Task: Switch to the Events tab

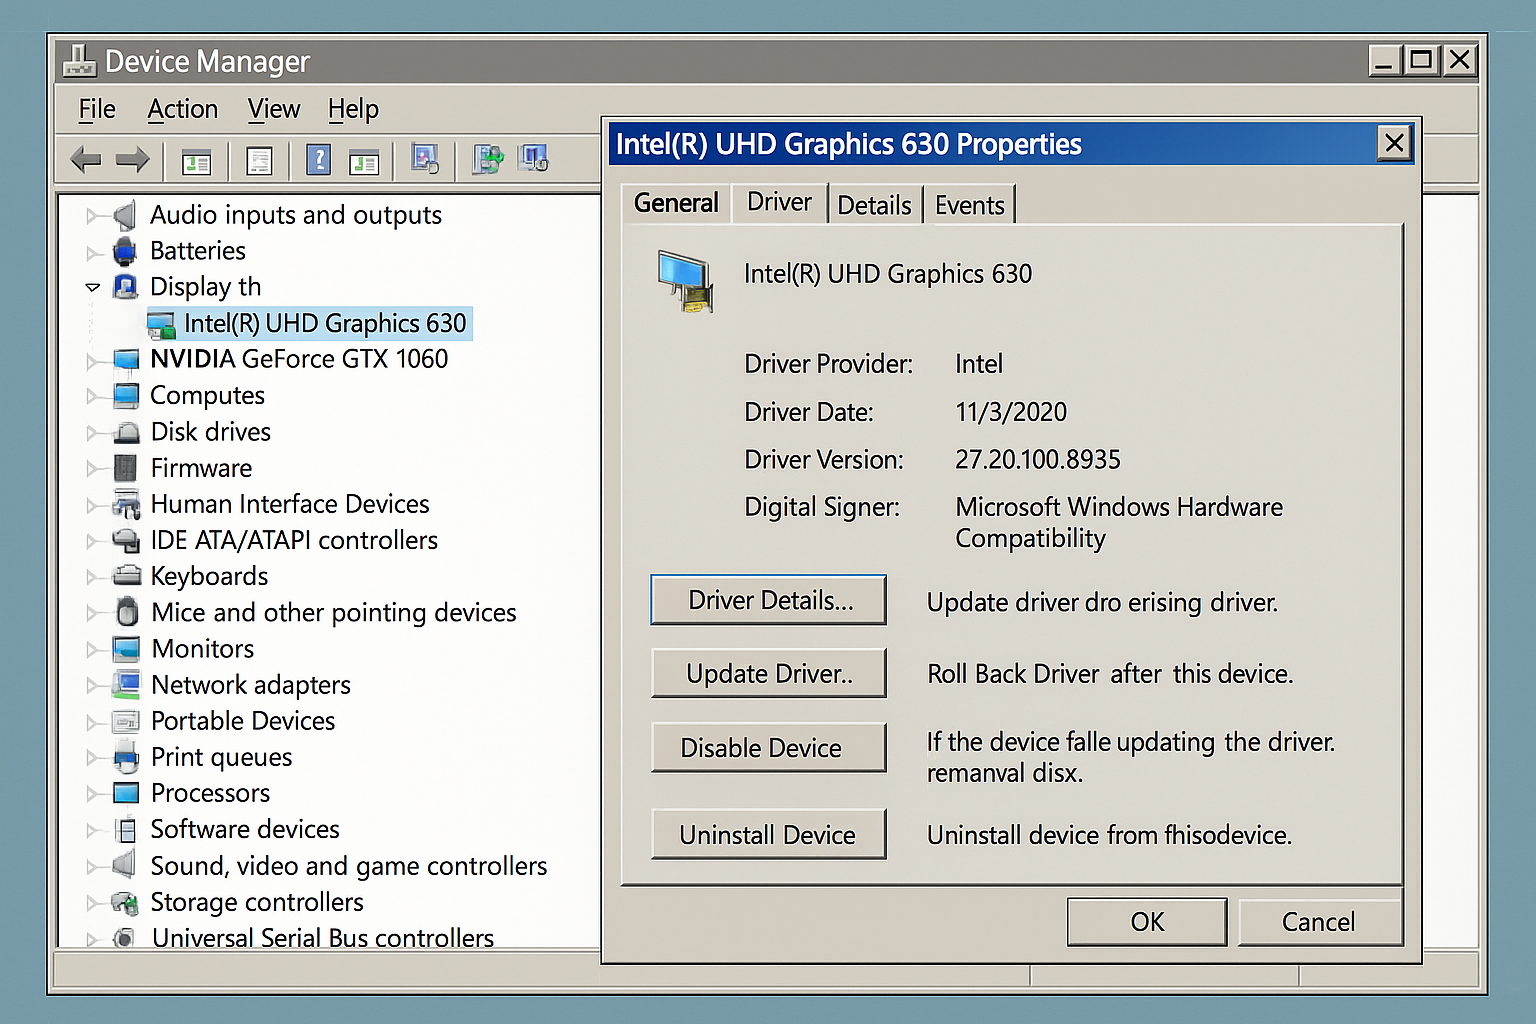Action: click(x=969, y=205)
